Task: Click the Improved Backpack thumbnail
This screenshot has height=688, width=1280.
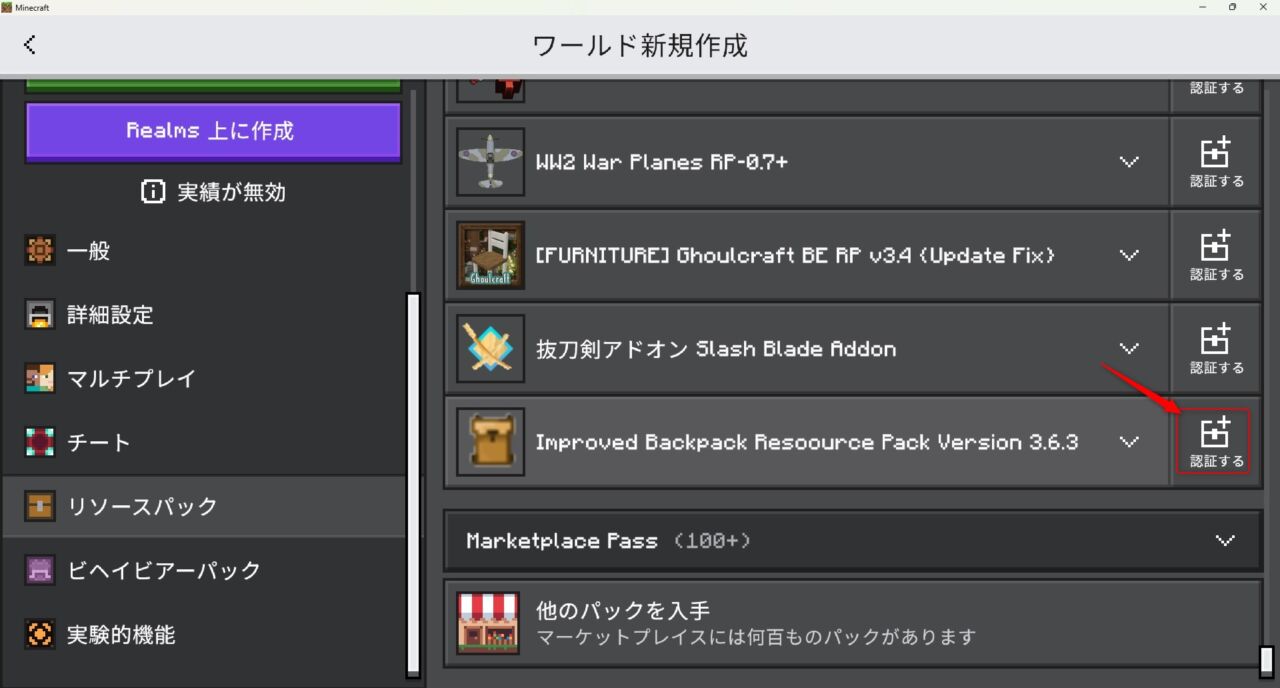Action: [x=490, y=442]
